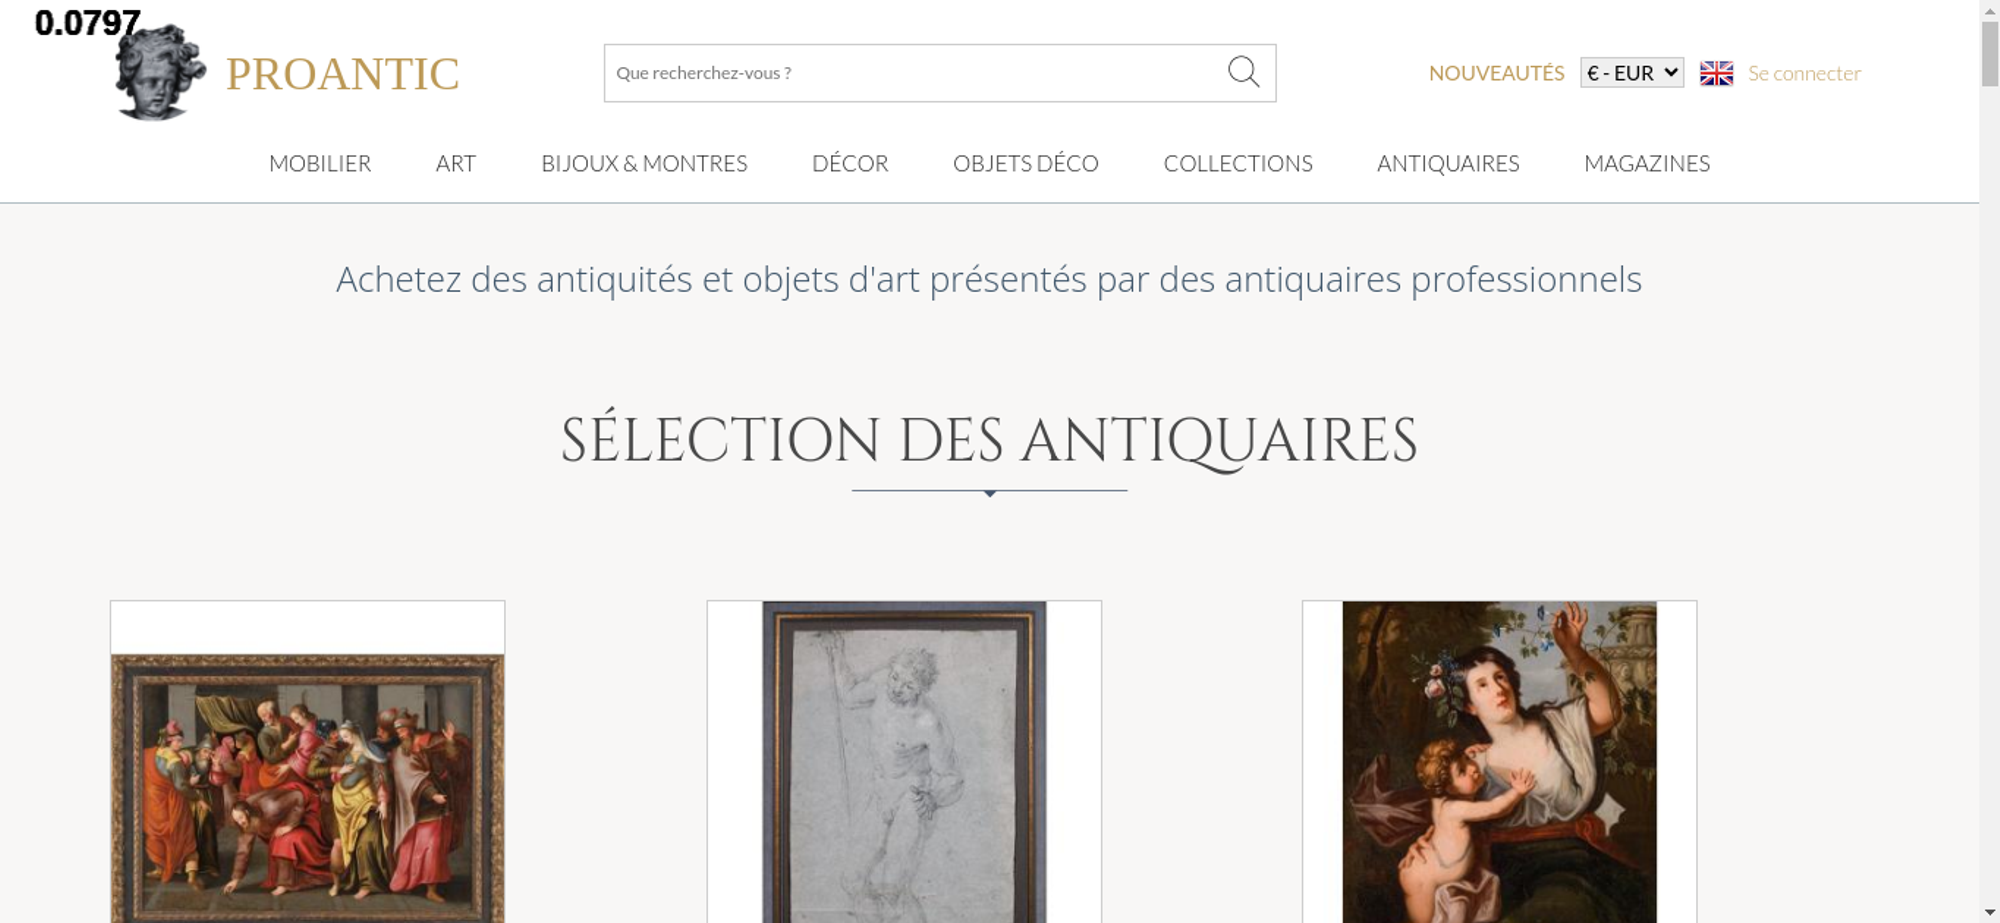
Task: Click the Proantic cherub head logo
Action: 160,73
